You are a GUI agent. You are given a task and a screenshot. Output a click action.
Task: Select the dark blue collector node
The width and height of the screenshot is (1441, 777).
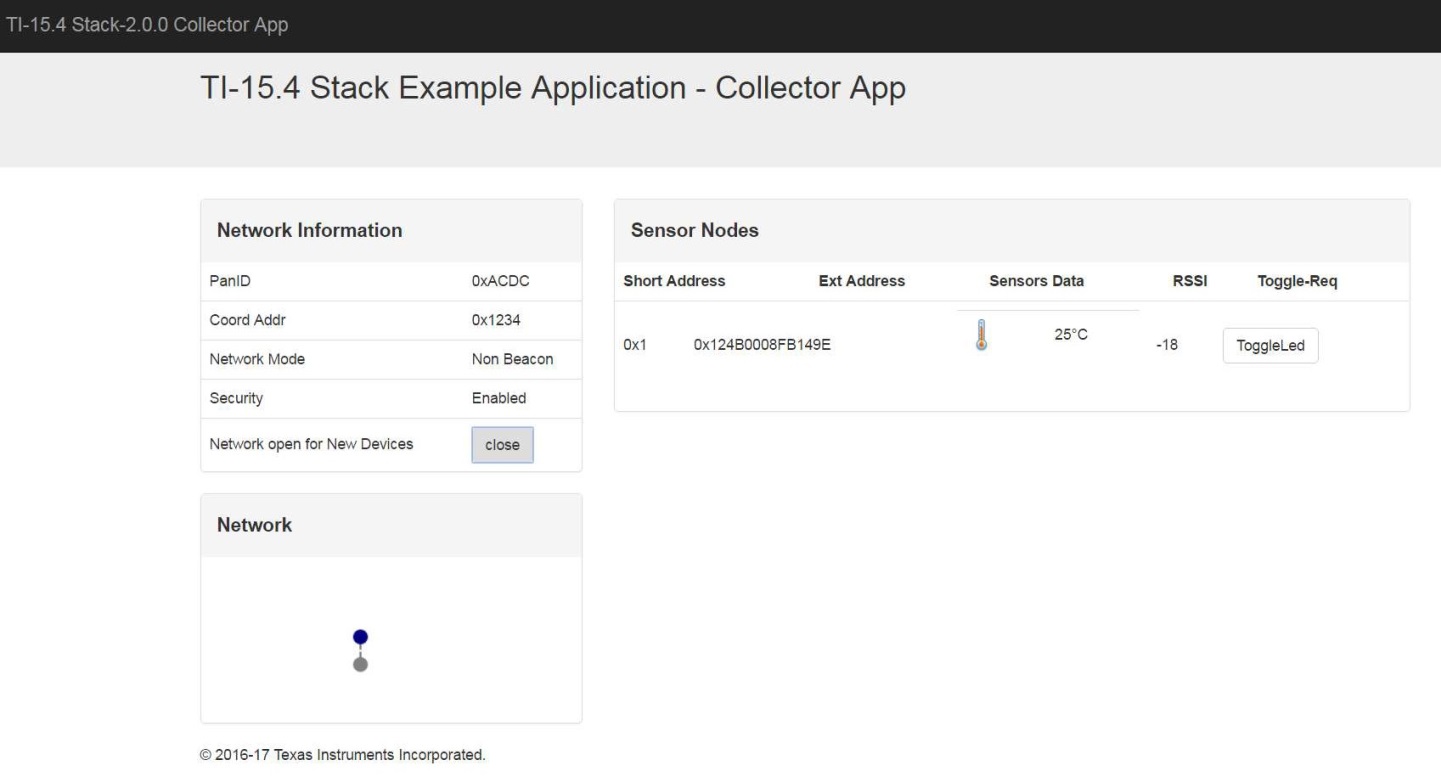[x=361, y=636]
